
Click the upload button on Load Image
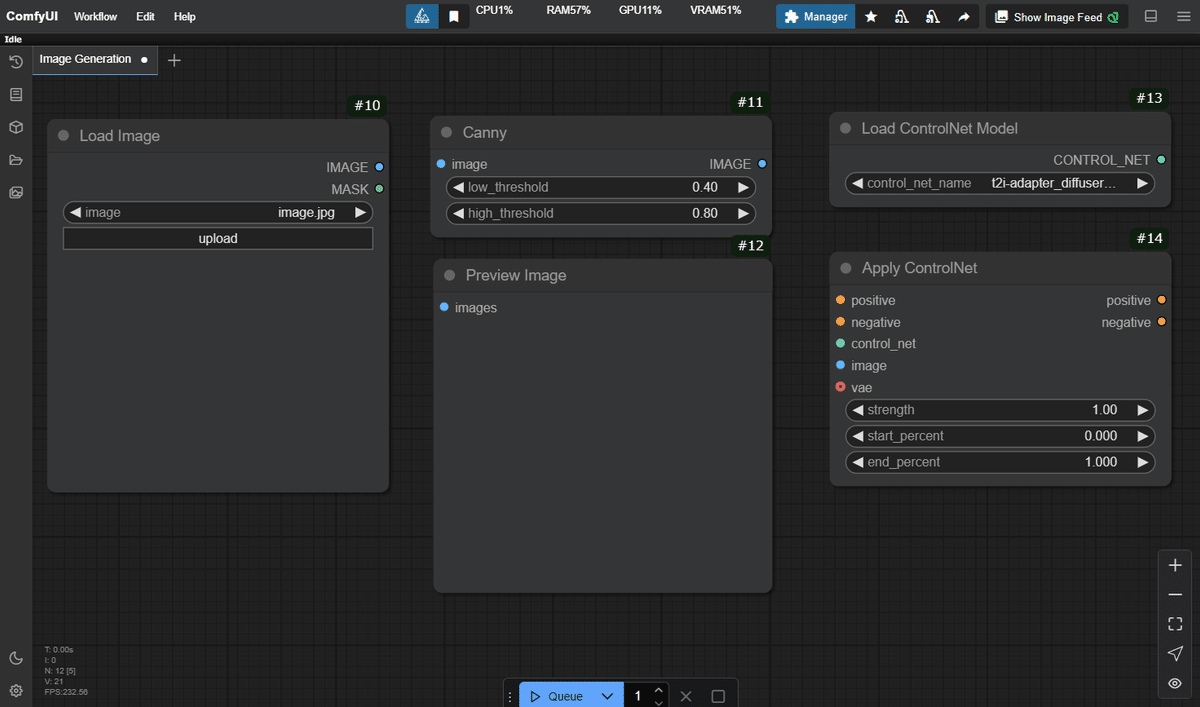click(x=217, y=238)
